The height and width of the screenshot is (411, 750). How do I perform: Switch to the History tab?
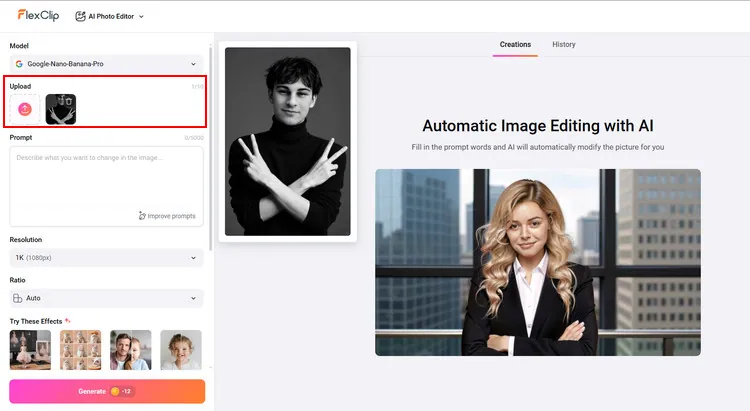pyautogui.click(x=563, y=44)
